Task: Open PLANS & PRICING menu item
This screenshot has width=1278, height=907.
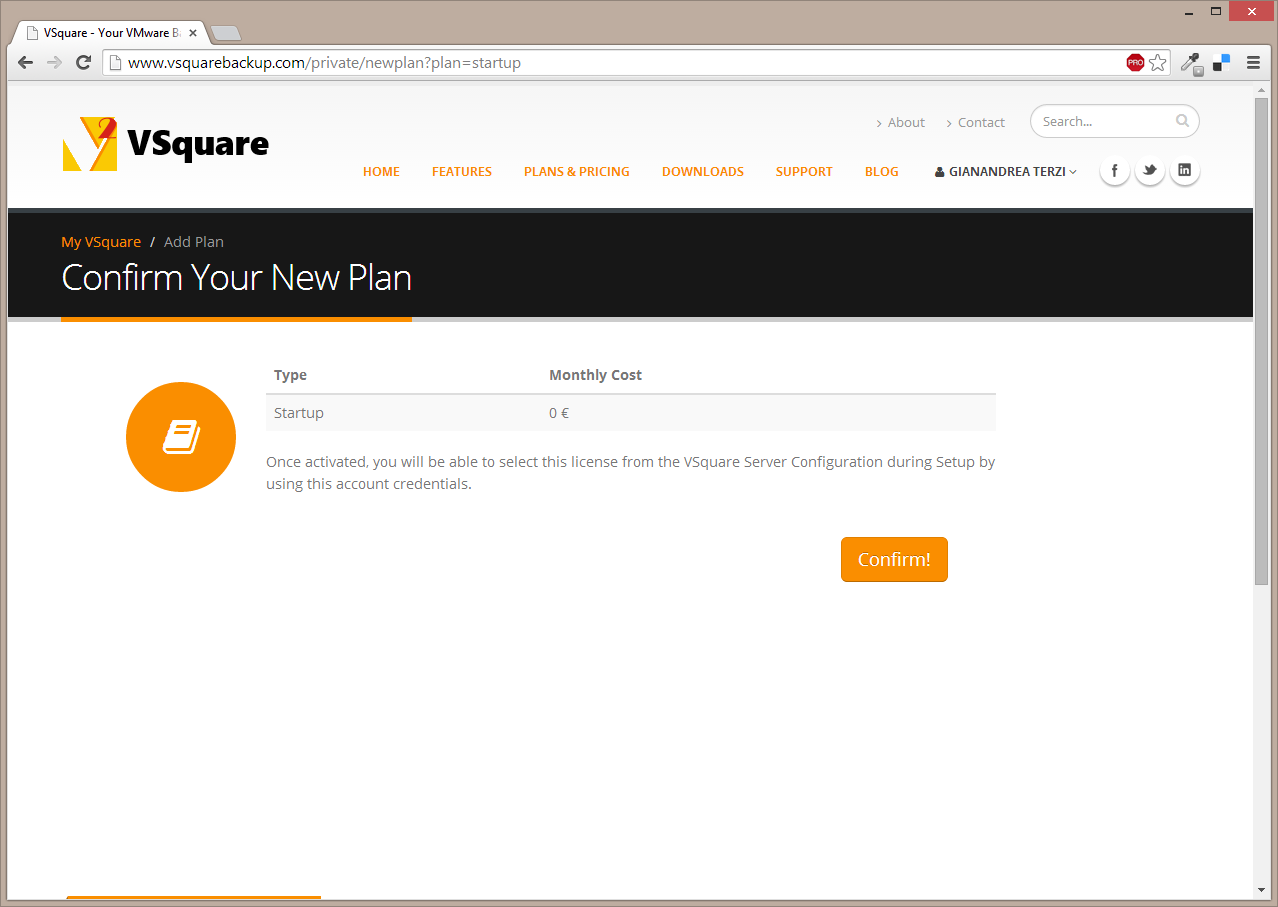Action: point(577,172)
